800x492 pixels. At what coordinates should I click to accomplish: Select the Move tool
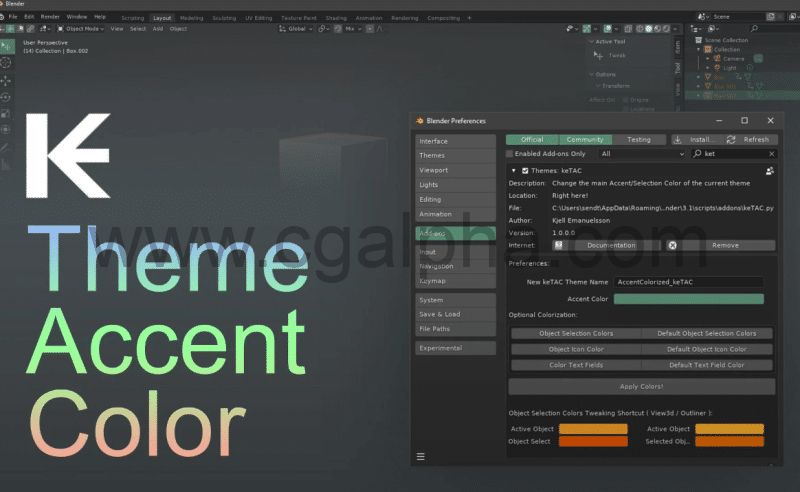(6, 81)
